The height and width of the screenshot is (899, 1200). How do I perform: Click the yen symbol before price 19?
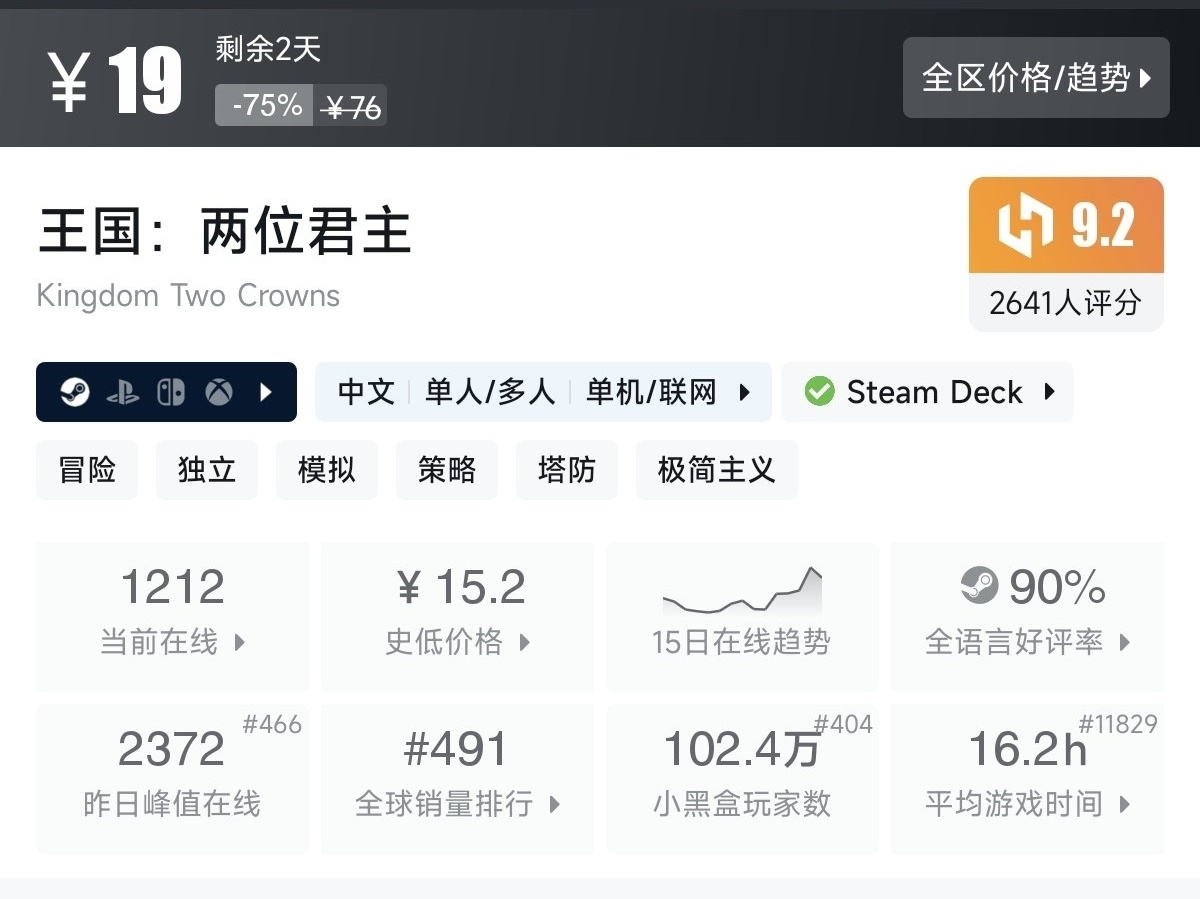tap(69, 81)
